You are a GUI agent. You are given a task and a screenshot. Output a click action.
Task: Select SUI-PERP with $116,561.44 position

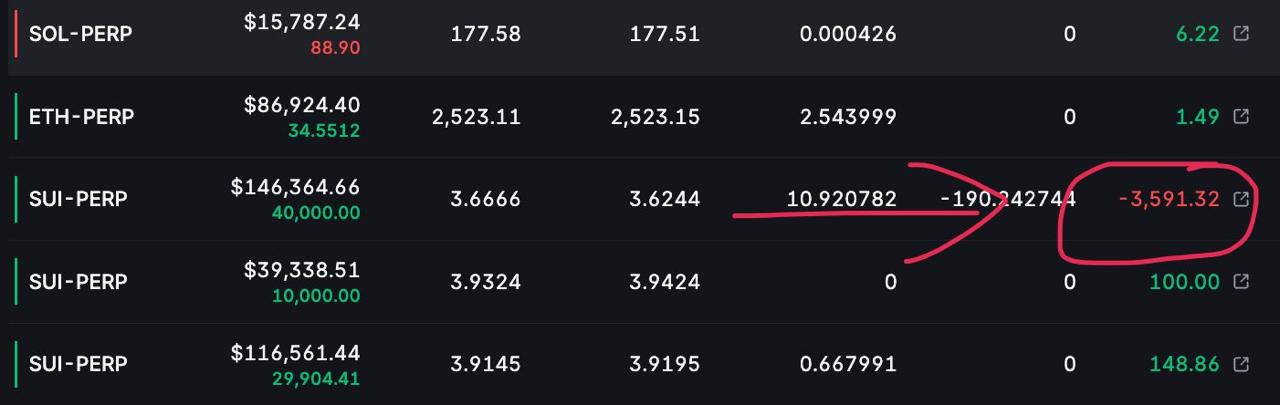[x=78, y=364]
